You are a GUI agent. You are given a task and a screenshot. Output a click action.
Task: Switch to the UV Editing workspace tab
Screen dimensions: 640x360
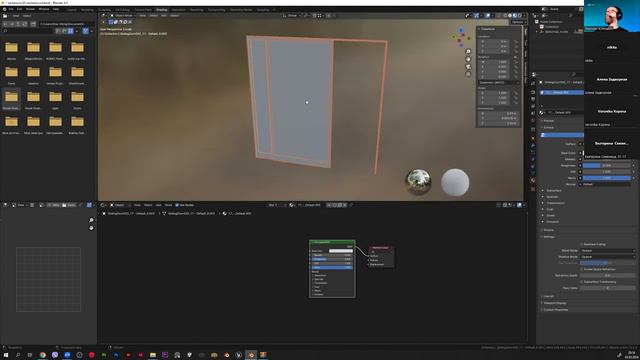click(122, 10)
